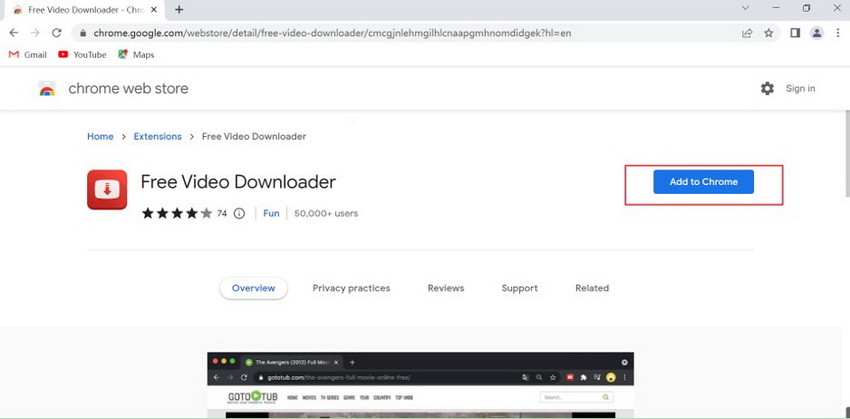The image size is (850, 419).
Task: Bookmark this page with star icon
Action: click(769, 33)
